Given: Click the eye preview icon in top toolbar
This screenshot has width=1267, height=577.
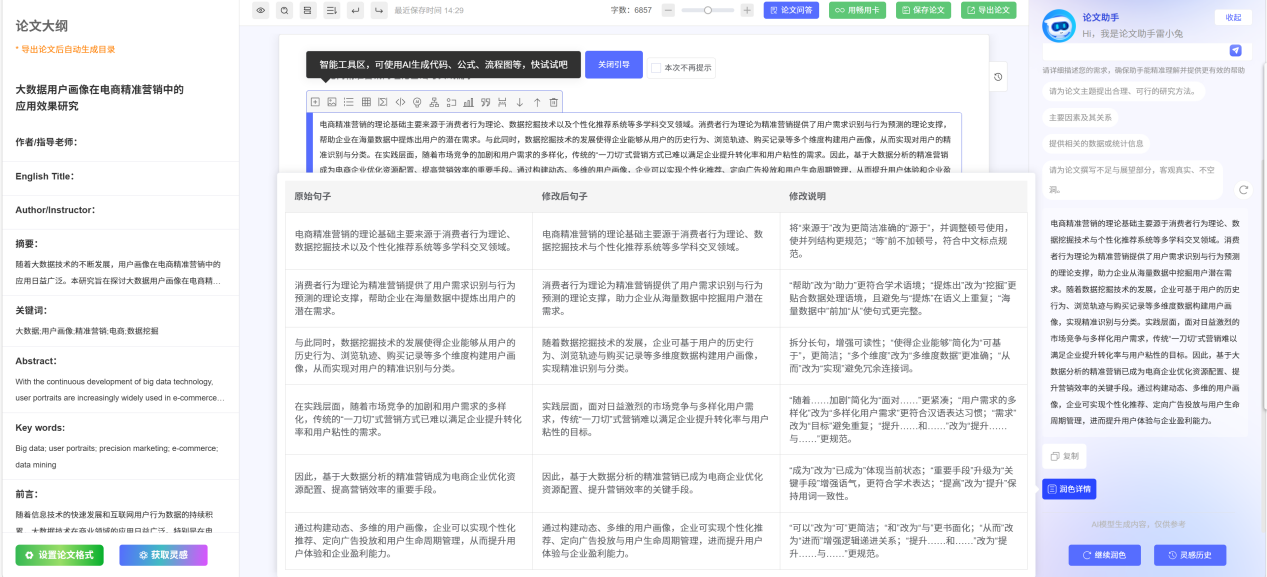Looking at the screenshot, I should coord(261,10).
